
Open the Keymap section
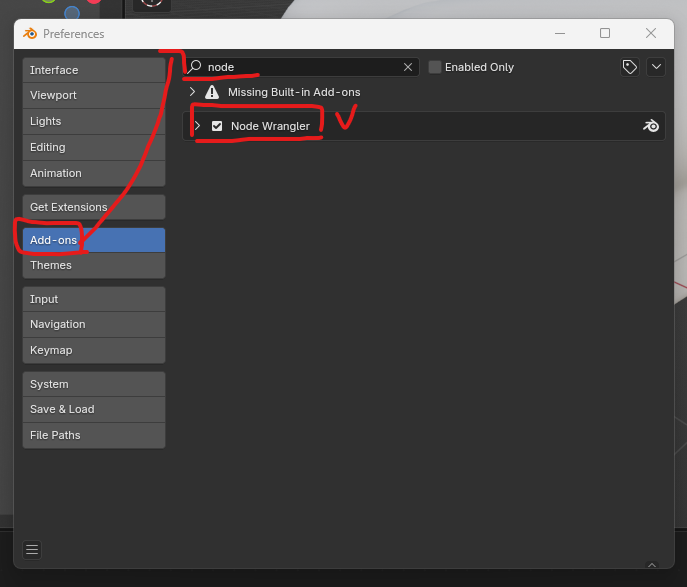click(x=94, y=350)
